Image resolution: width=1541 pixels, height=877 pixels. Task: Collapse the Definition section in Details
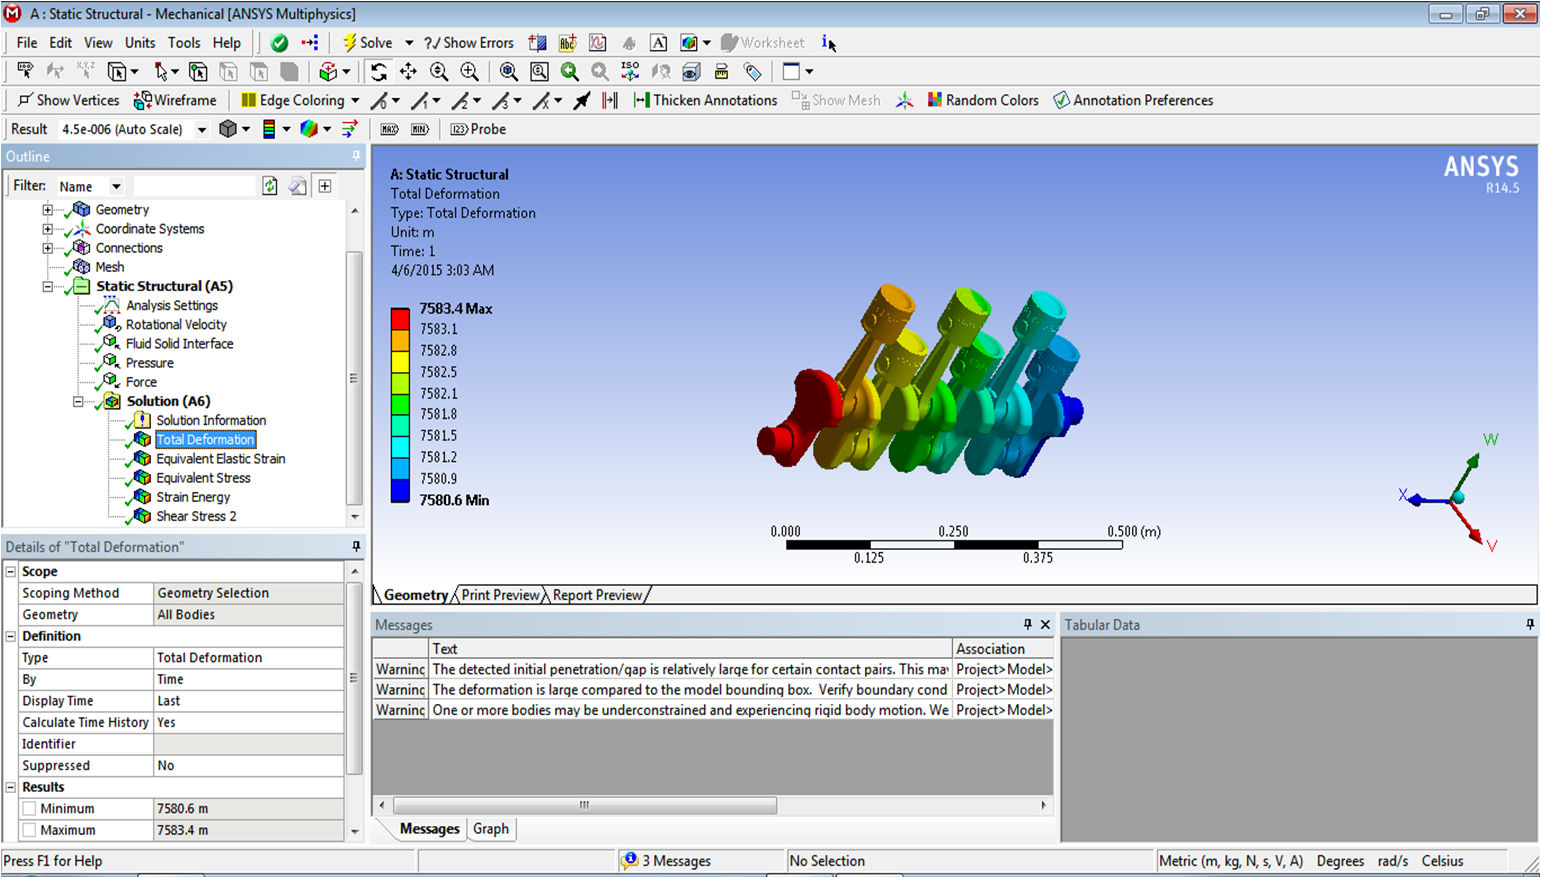click(x=11, y=637)
